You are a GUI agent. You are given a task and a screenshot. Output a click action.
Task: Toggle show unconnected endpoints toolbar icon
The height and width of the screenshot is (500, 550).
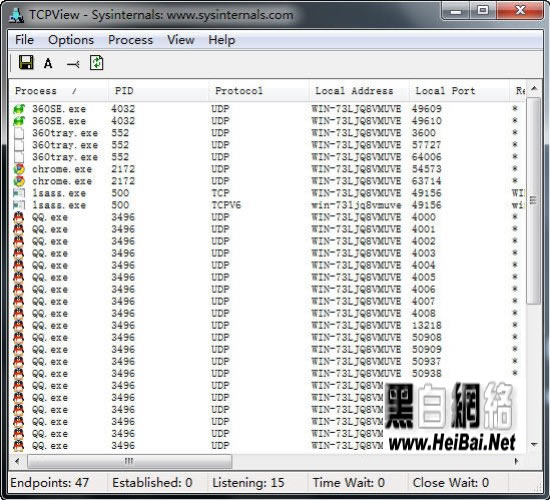pyautogui.click(x=73, y=64)
